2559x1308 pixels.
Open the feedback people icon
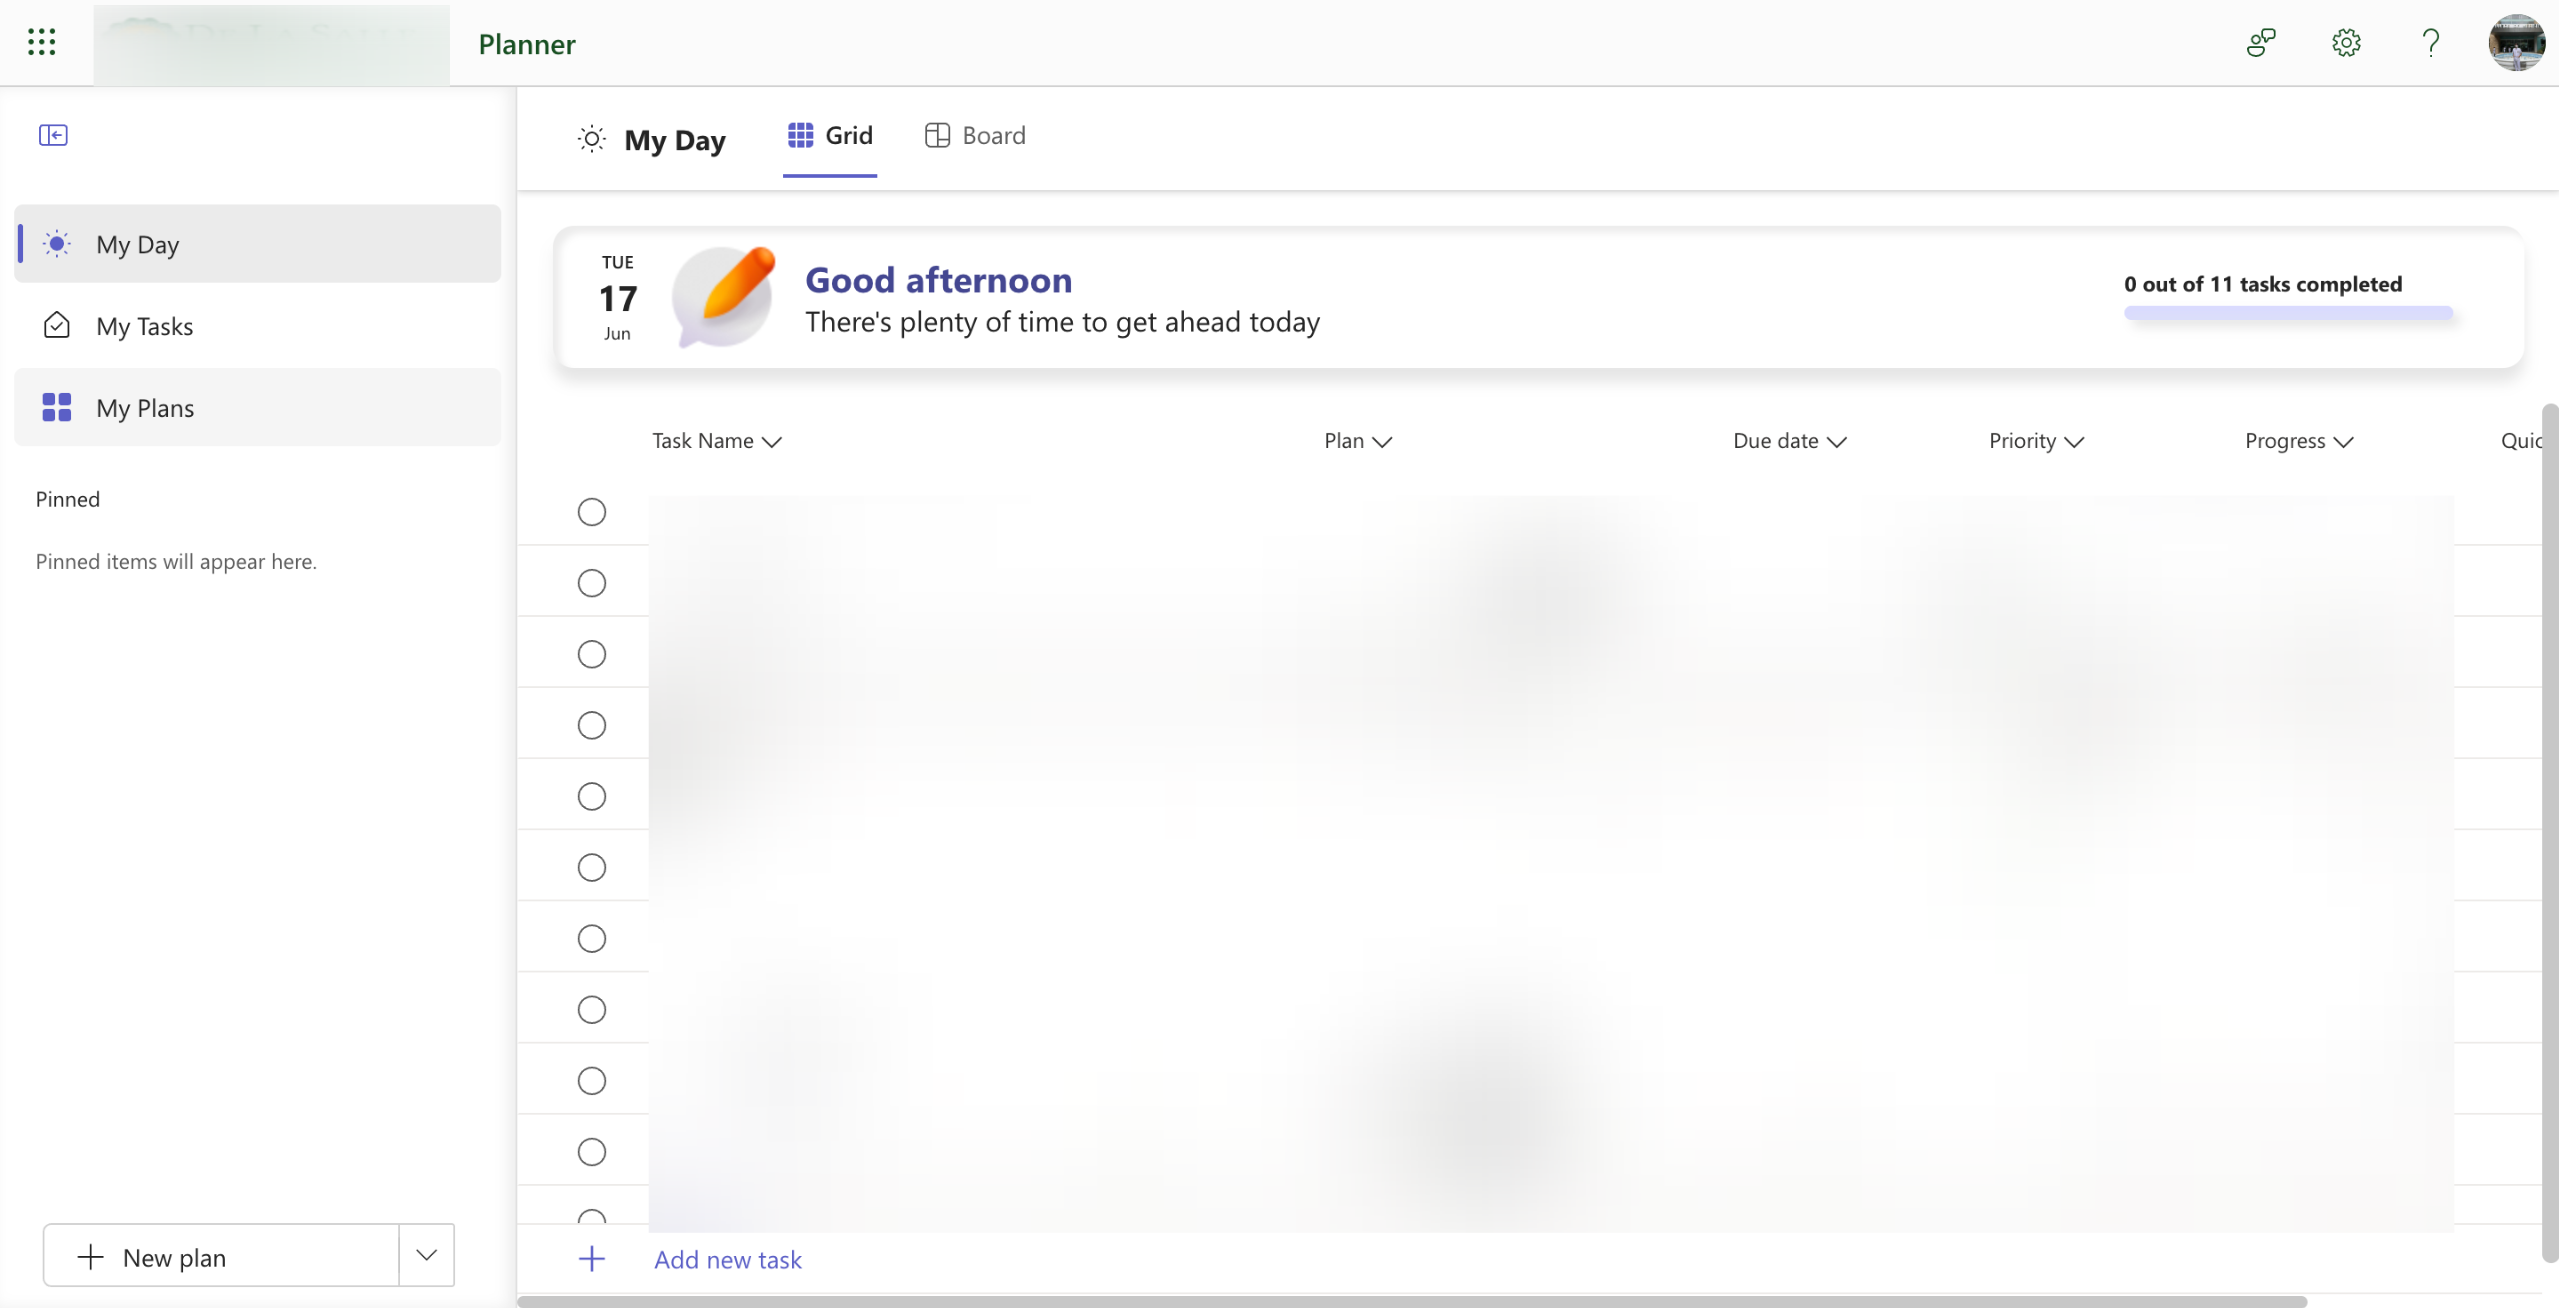2261,42
